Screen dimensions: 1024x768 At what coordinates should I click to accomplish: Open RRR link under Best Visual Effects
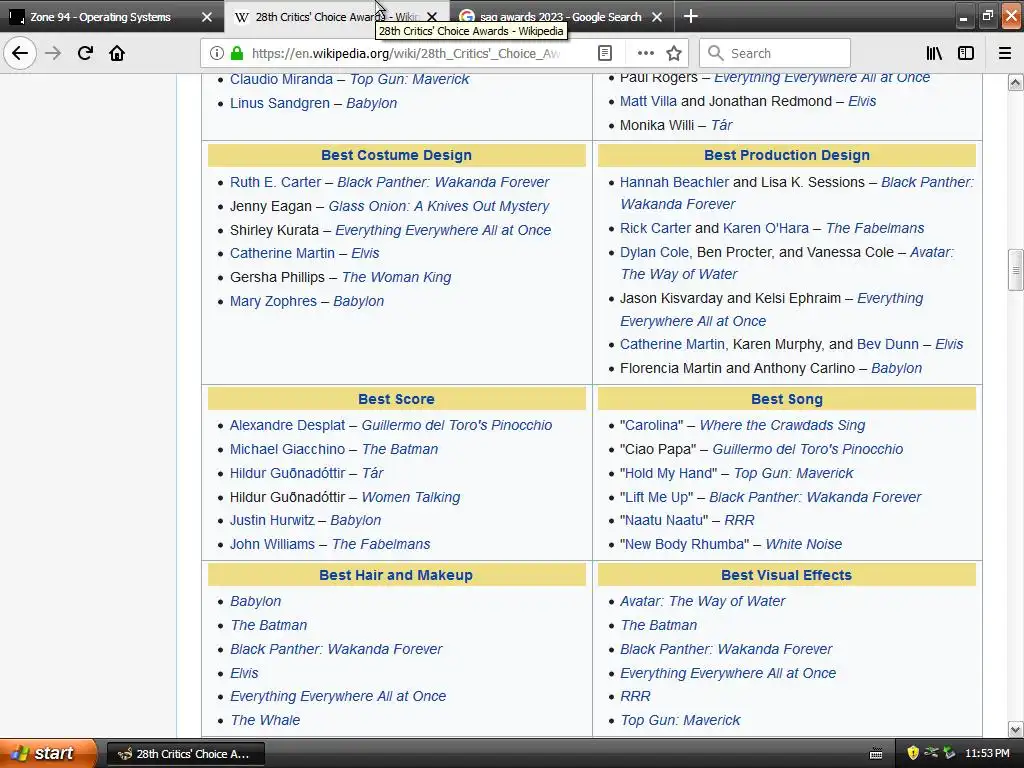click(635, 696)
